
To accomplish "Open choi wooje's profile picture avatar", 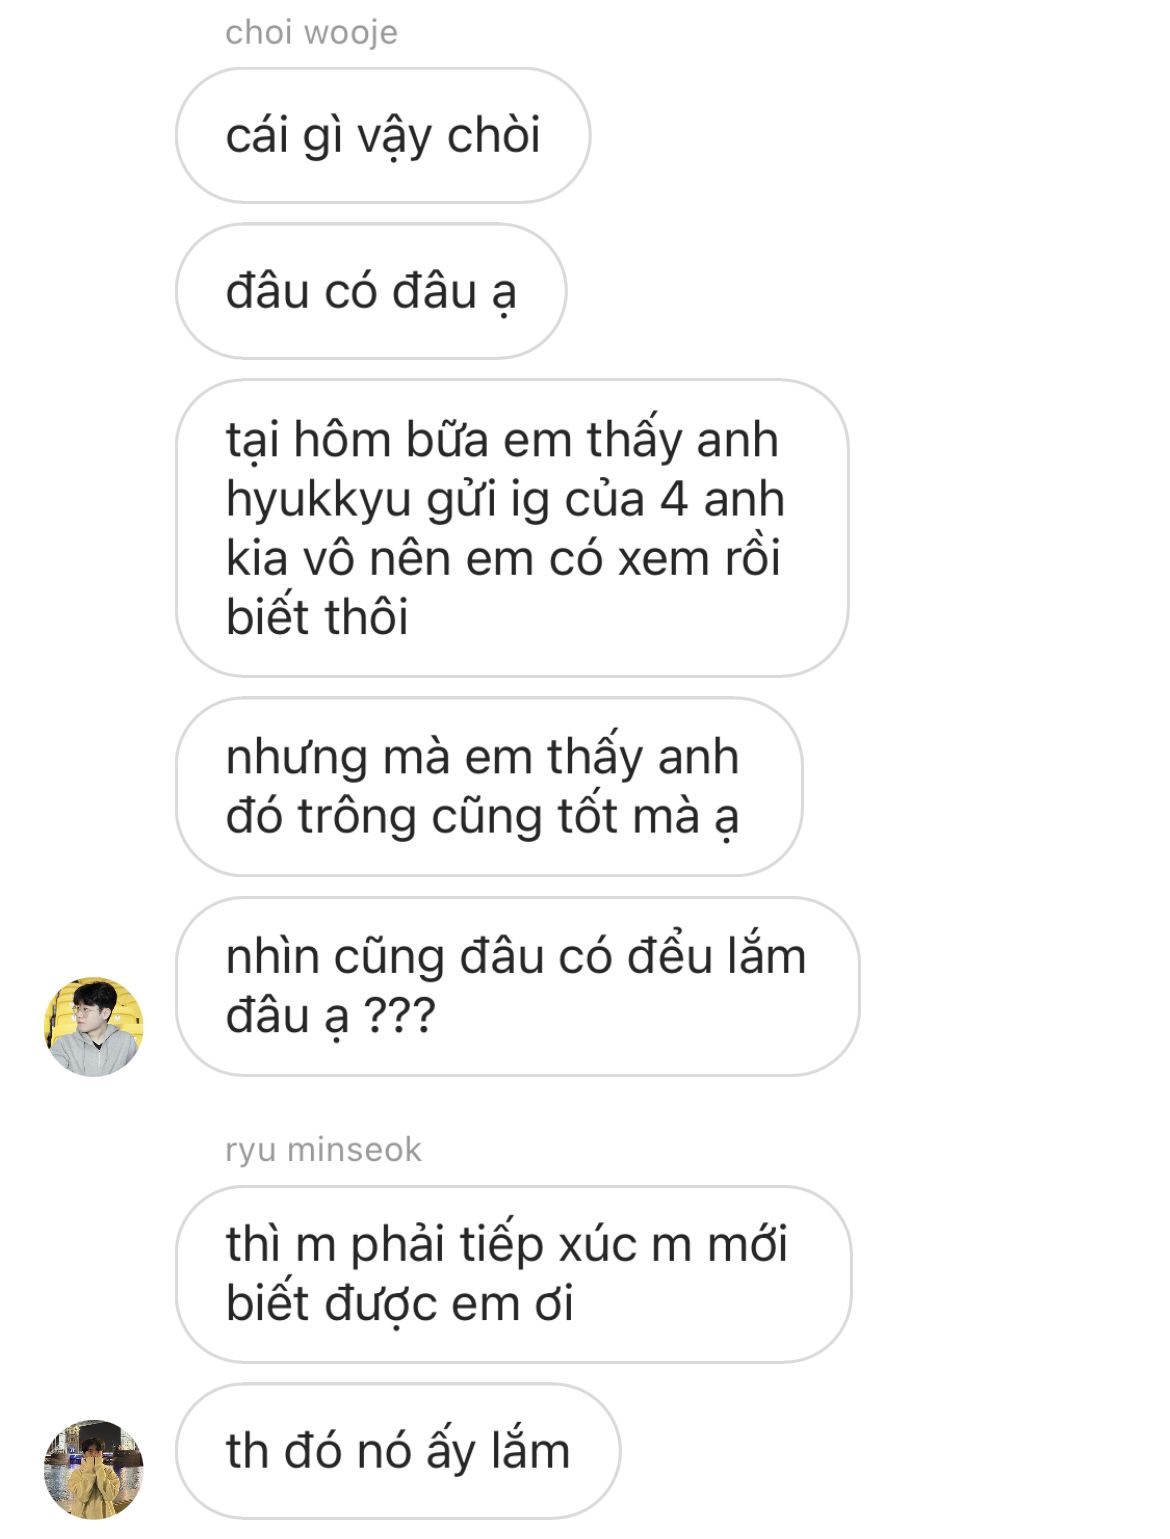I will (94, 1027).
